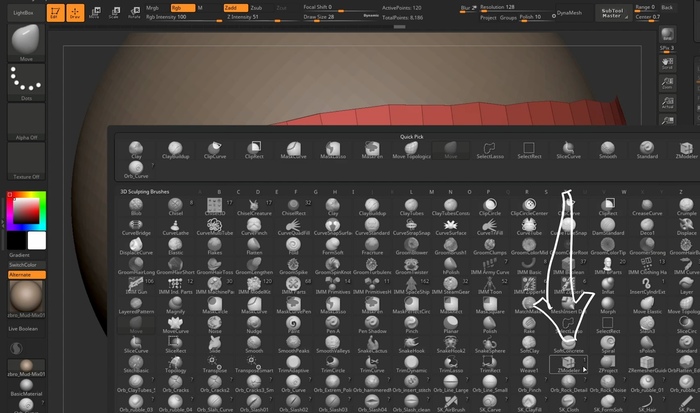
Task: Pick the Transpose brush
Action: pyautogui.click(x=214, y=364)
